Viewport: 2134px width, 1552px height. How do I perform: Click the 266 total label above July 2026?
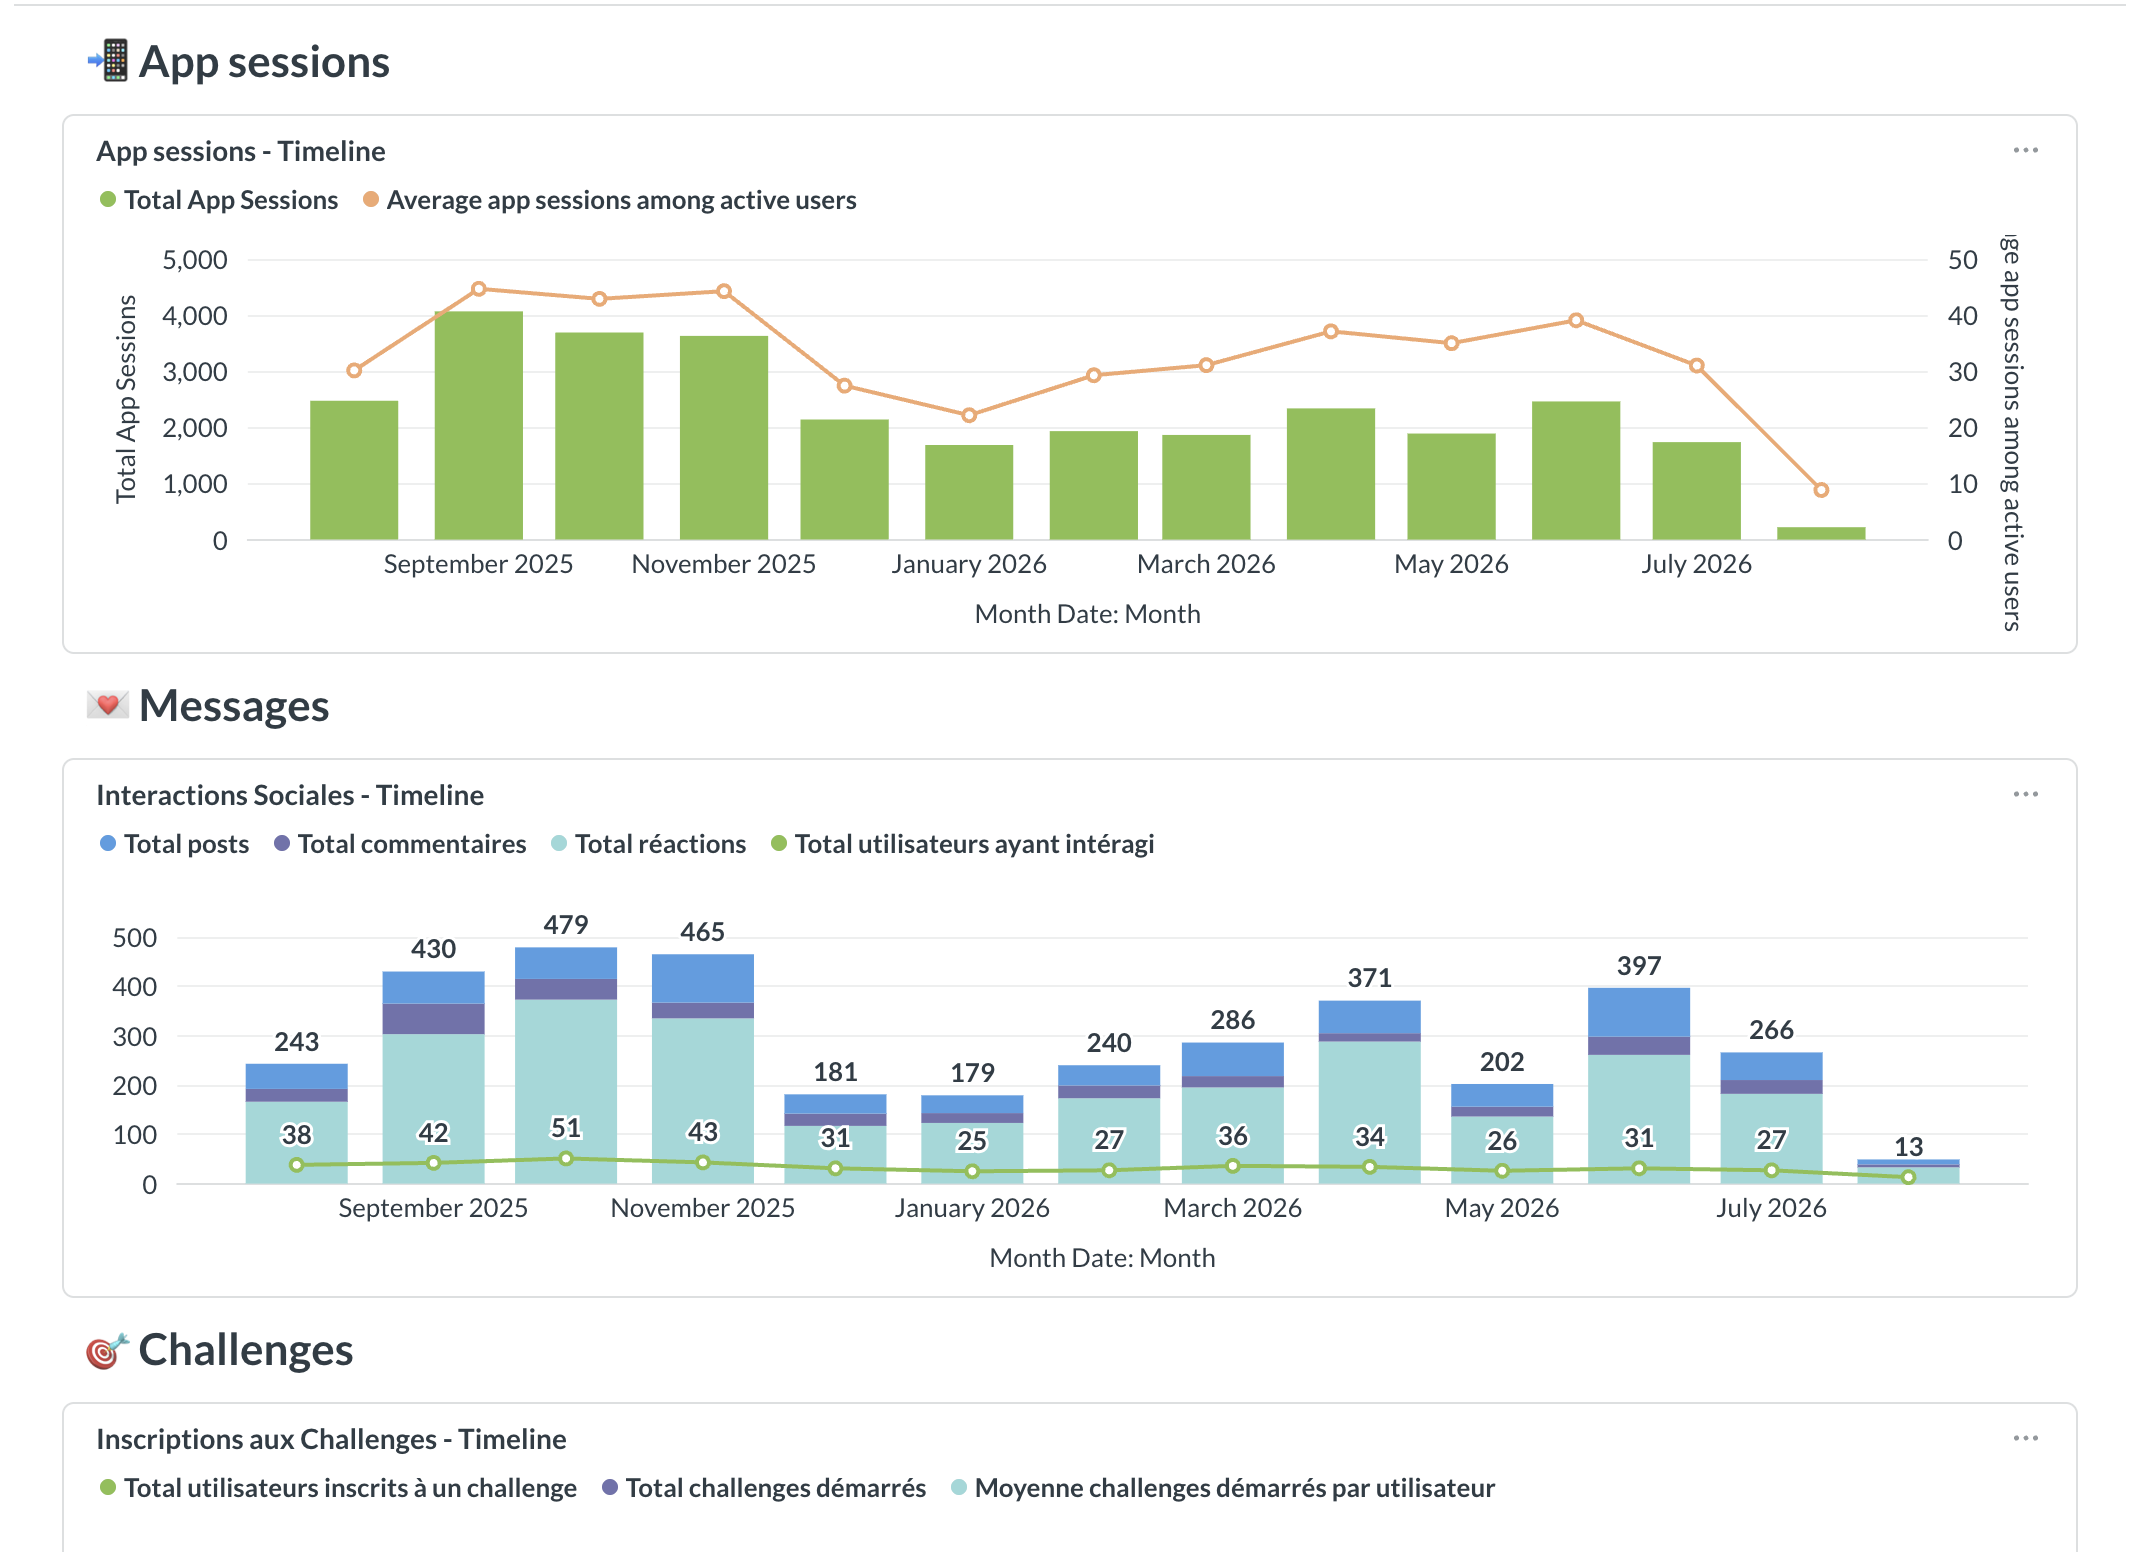point(1771,1030)
